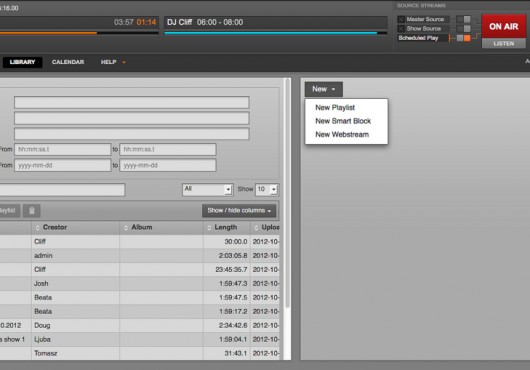Toggle the Scheduled Play switch
Image resolution: width=530 pixels, height=370 pixels.
pos(463,38)
